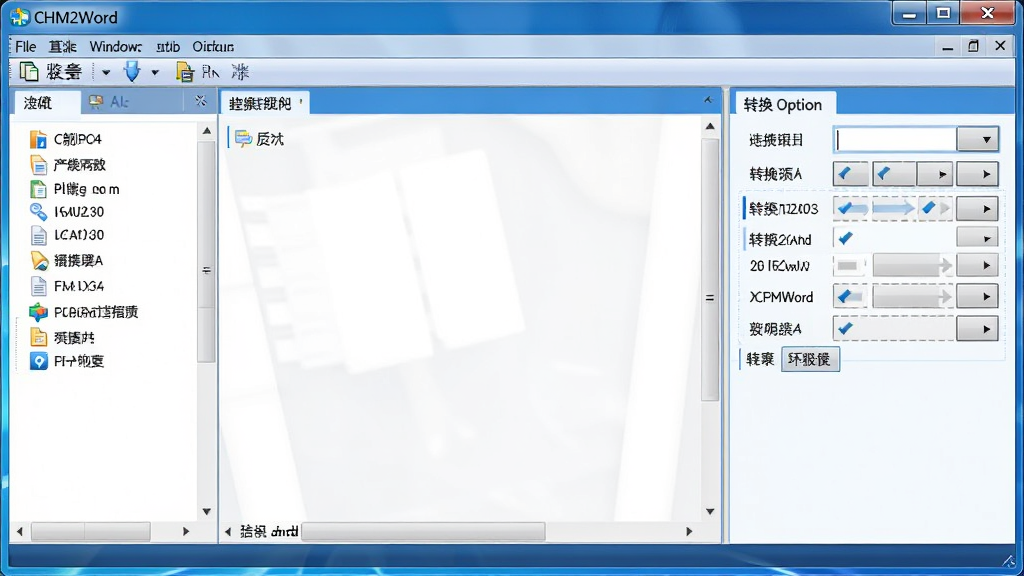Click the clipboard paste icon in toolbar
The image size is (1024, 576).
point(185,72)
